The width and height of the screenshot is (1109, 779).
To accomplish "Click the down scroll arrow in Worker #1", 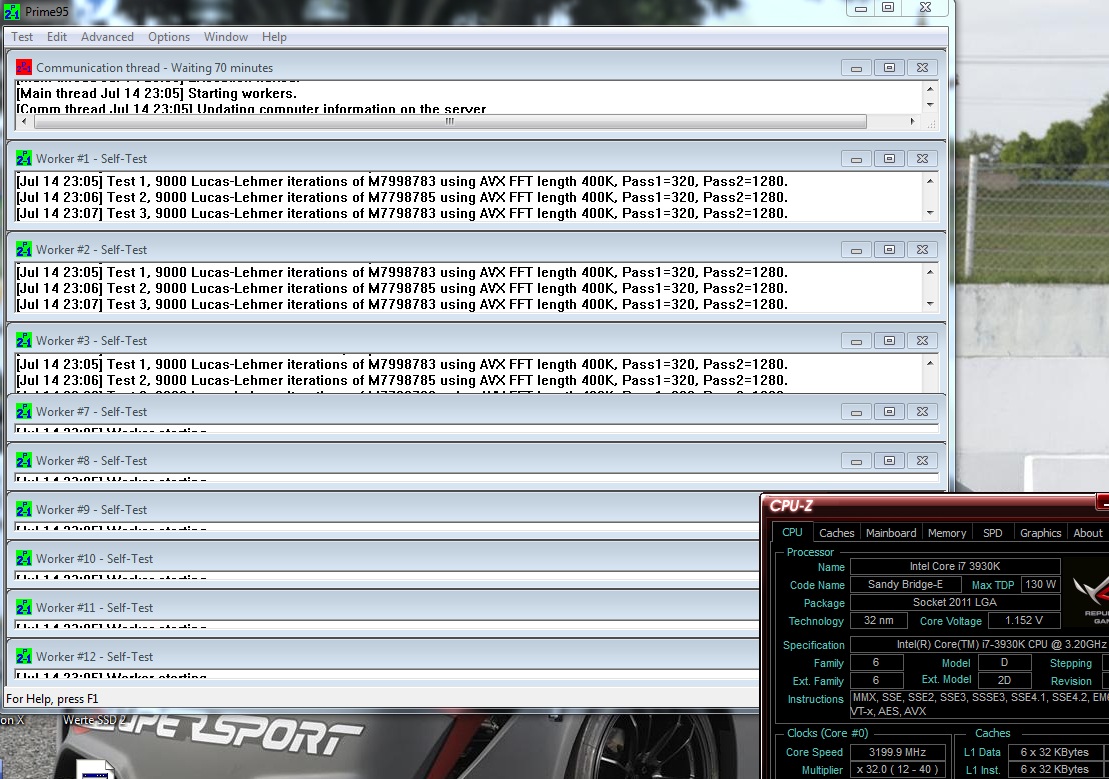I will 930,212.
